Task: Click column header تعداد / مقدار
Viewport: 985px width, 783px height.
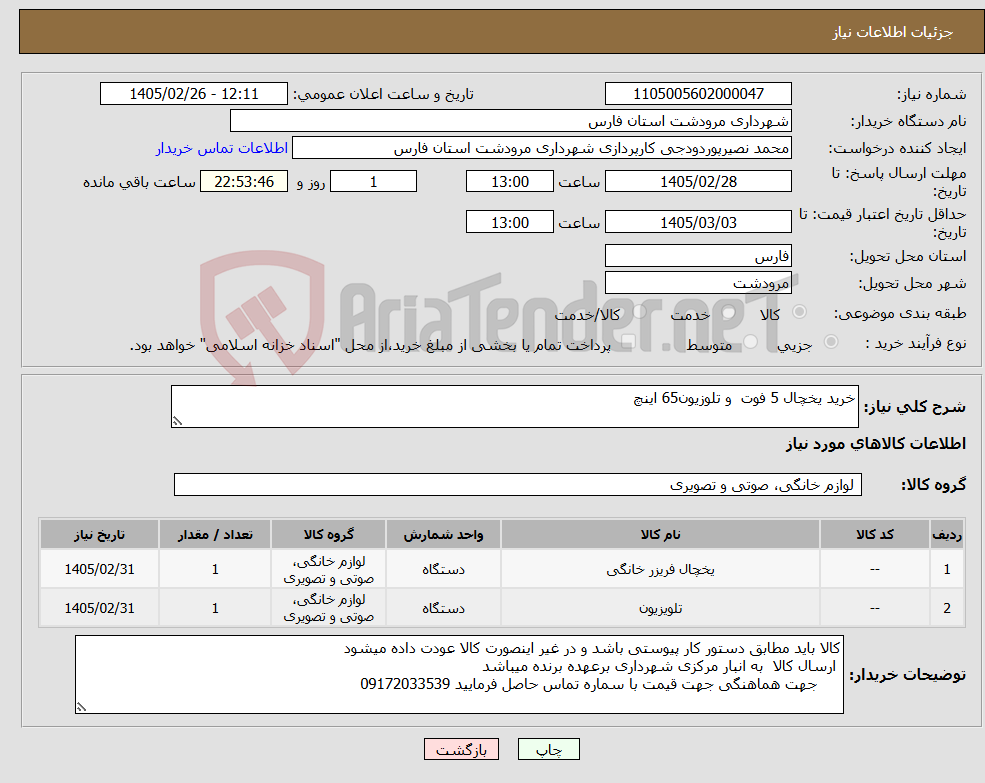Action: pos(215,534)
